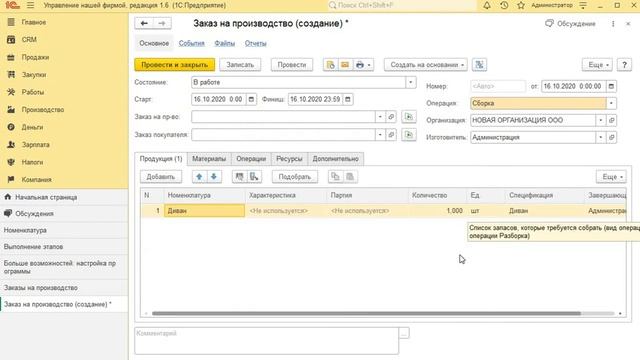
Task: Click Подобрать button
Action: tap(295, 177)
